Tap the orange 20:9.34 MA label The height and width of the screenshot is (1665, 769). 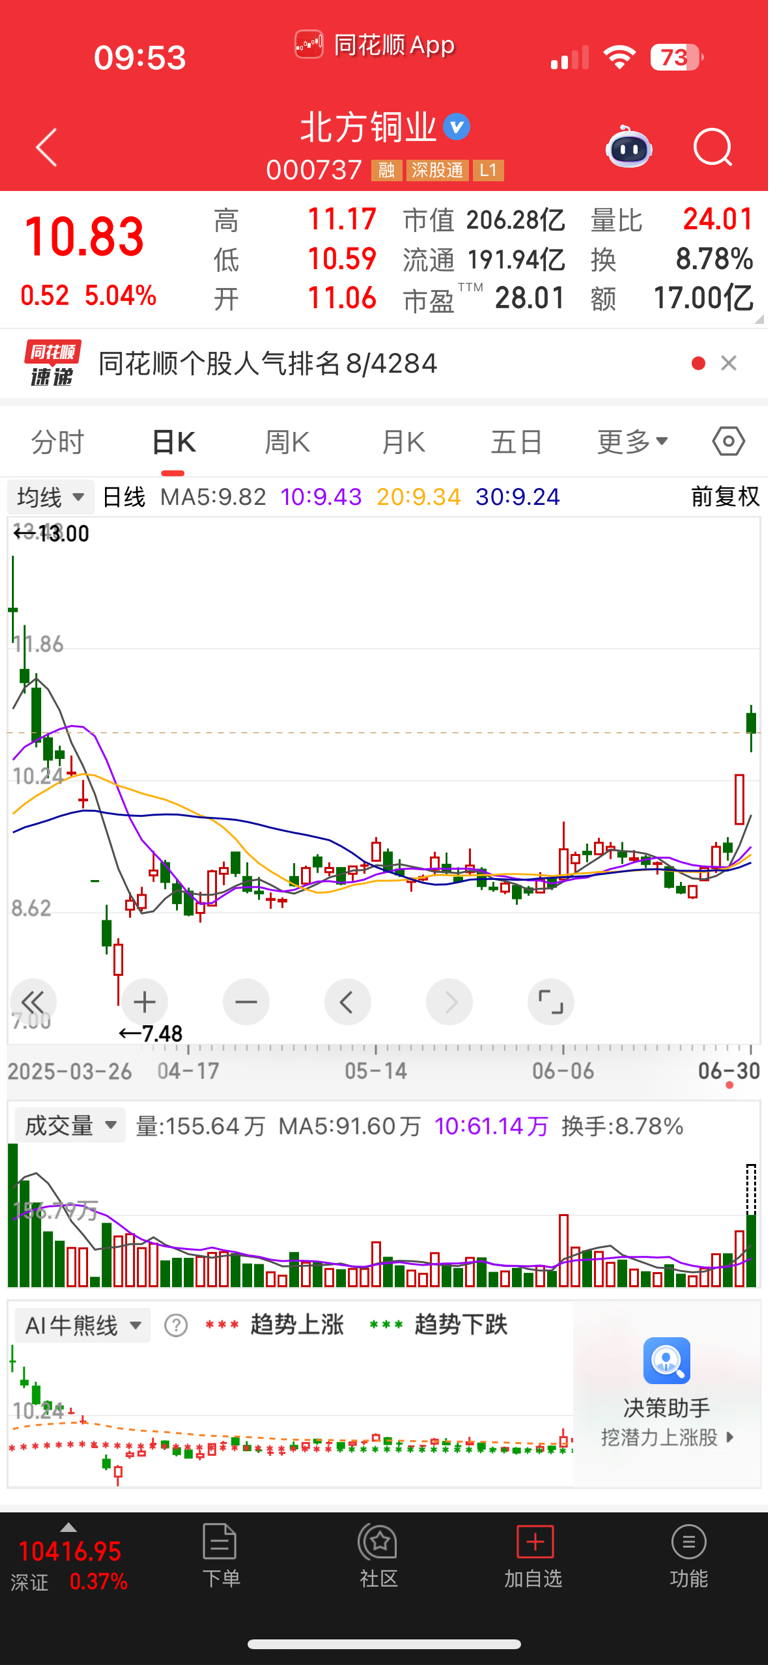[x=419, y=497]
